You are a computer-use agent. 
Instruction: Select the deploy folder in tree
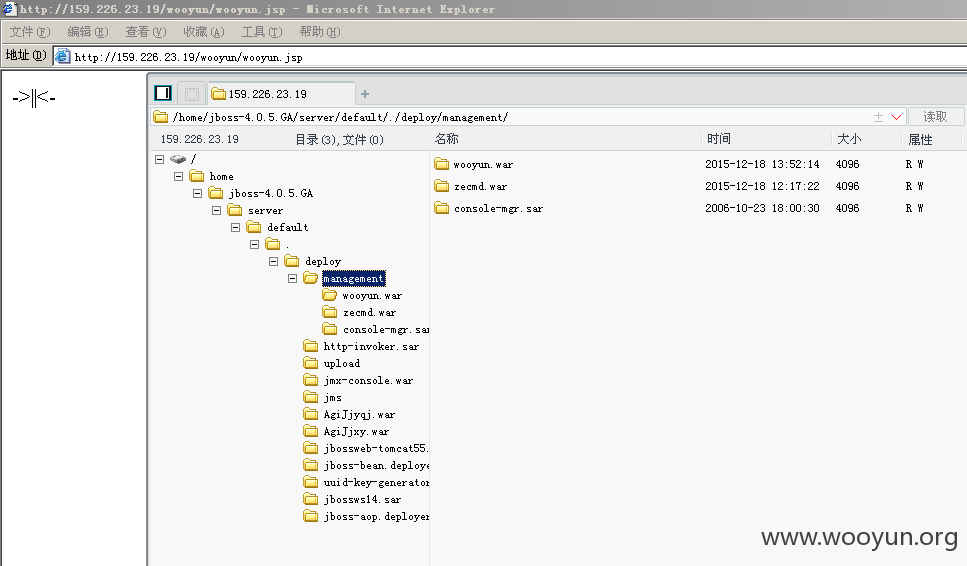pos(323,261)
